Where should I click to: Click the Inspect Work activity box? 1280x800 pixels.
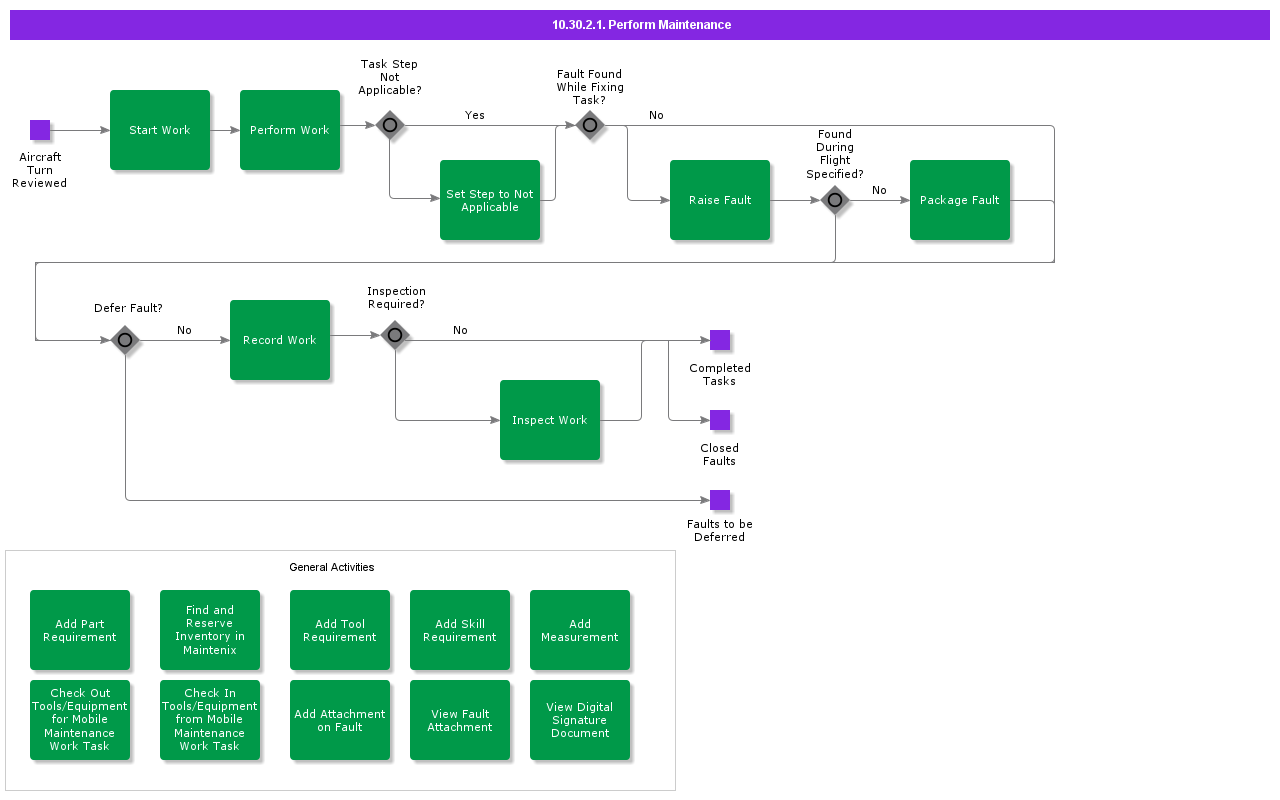pyautogui.click(x=550, y=420)
